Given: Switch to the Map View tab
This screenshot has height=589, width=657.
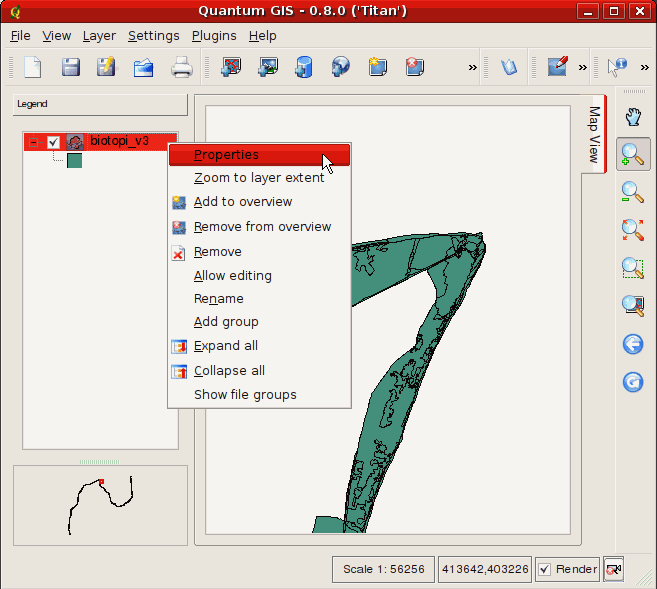Looking at the screenshot, I should pyautogui.click(x=594, y=134).
